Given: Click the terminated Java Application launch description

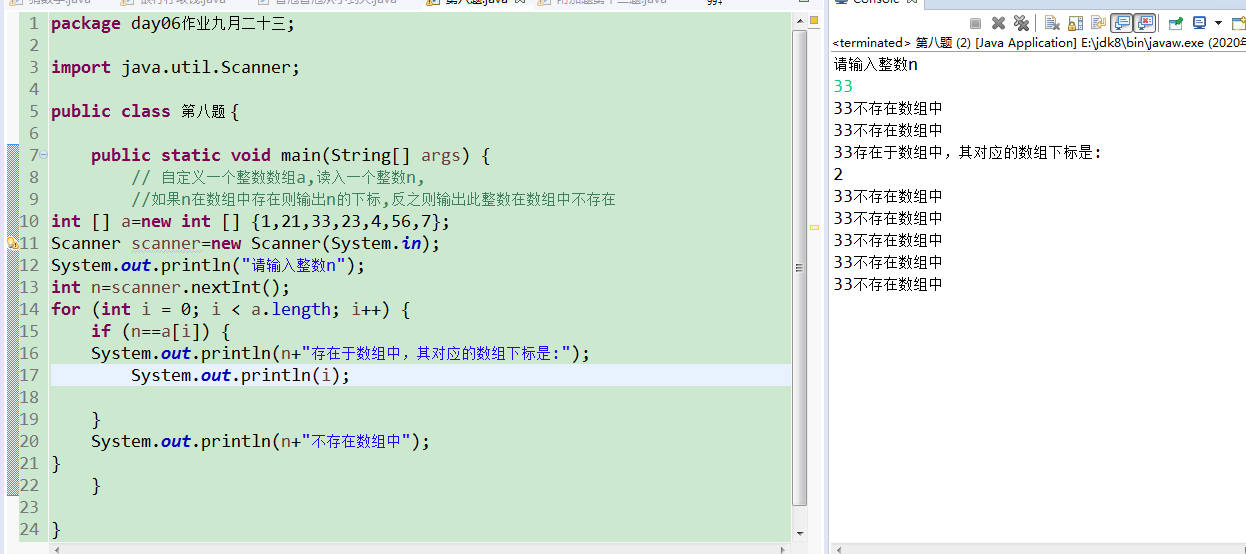Looking at the screenshot, I should point(1038,43).
